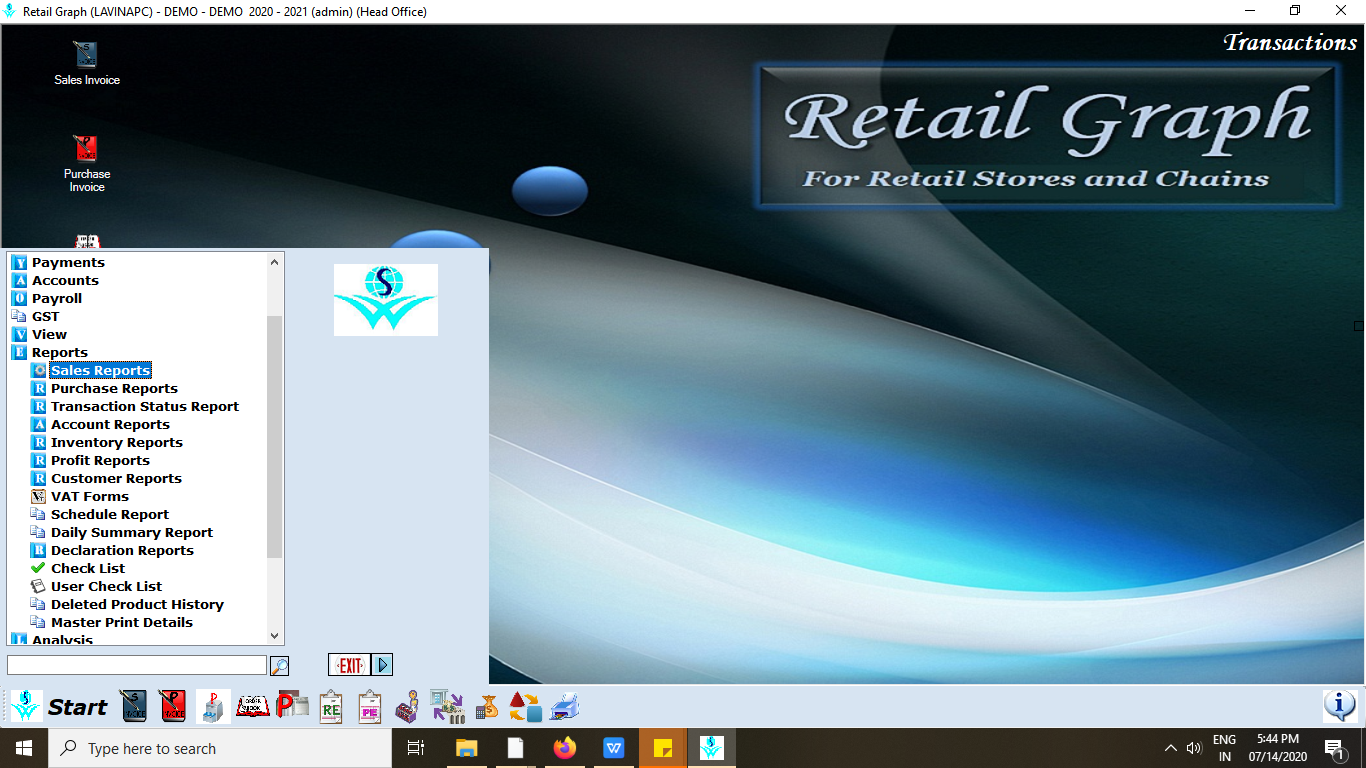Click the blue play arrow next to EXIT
The width and height of the screenshot is (1366, 768).
pos(382,665)
